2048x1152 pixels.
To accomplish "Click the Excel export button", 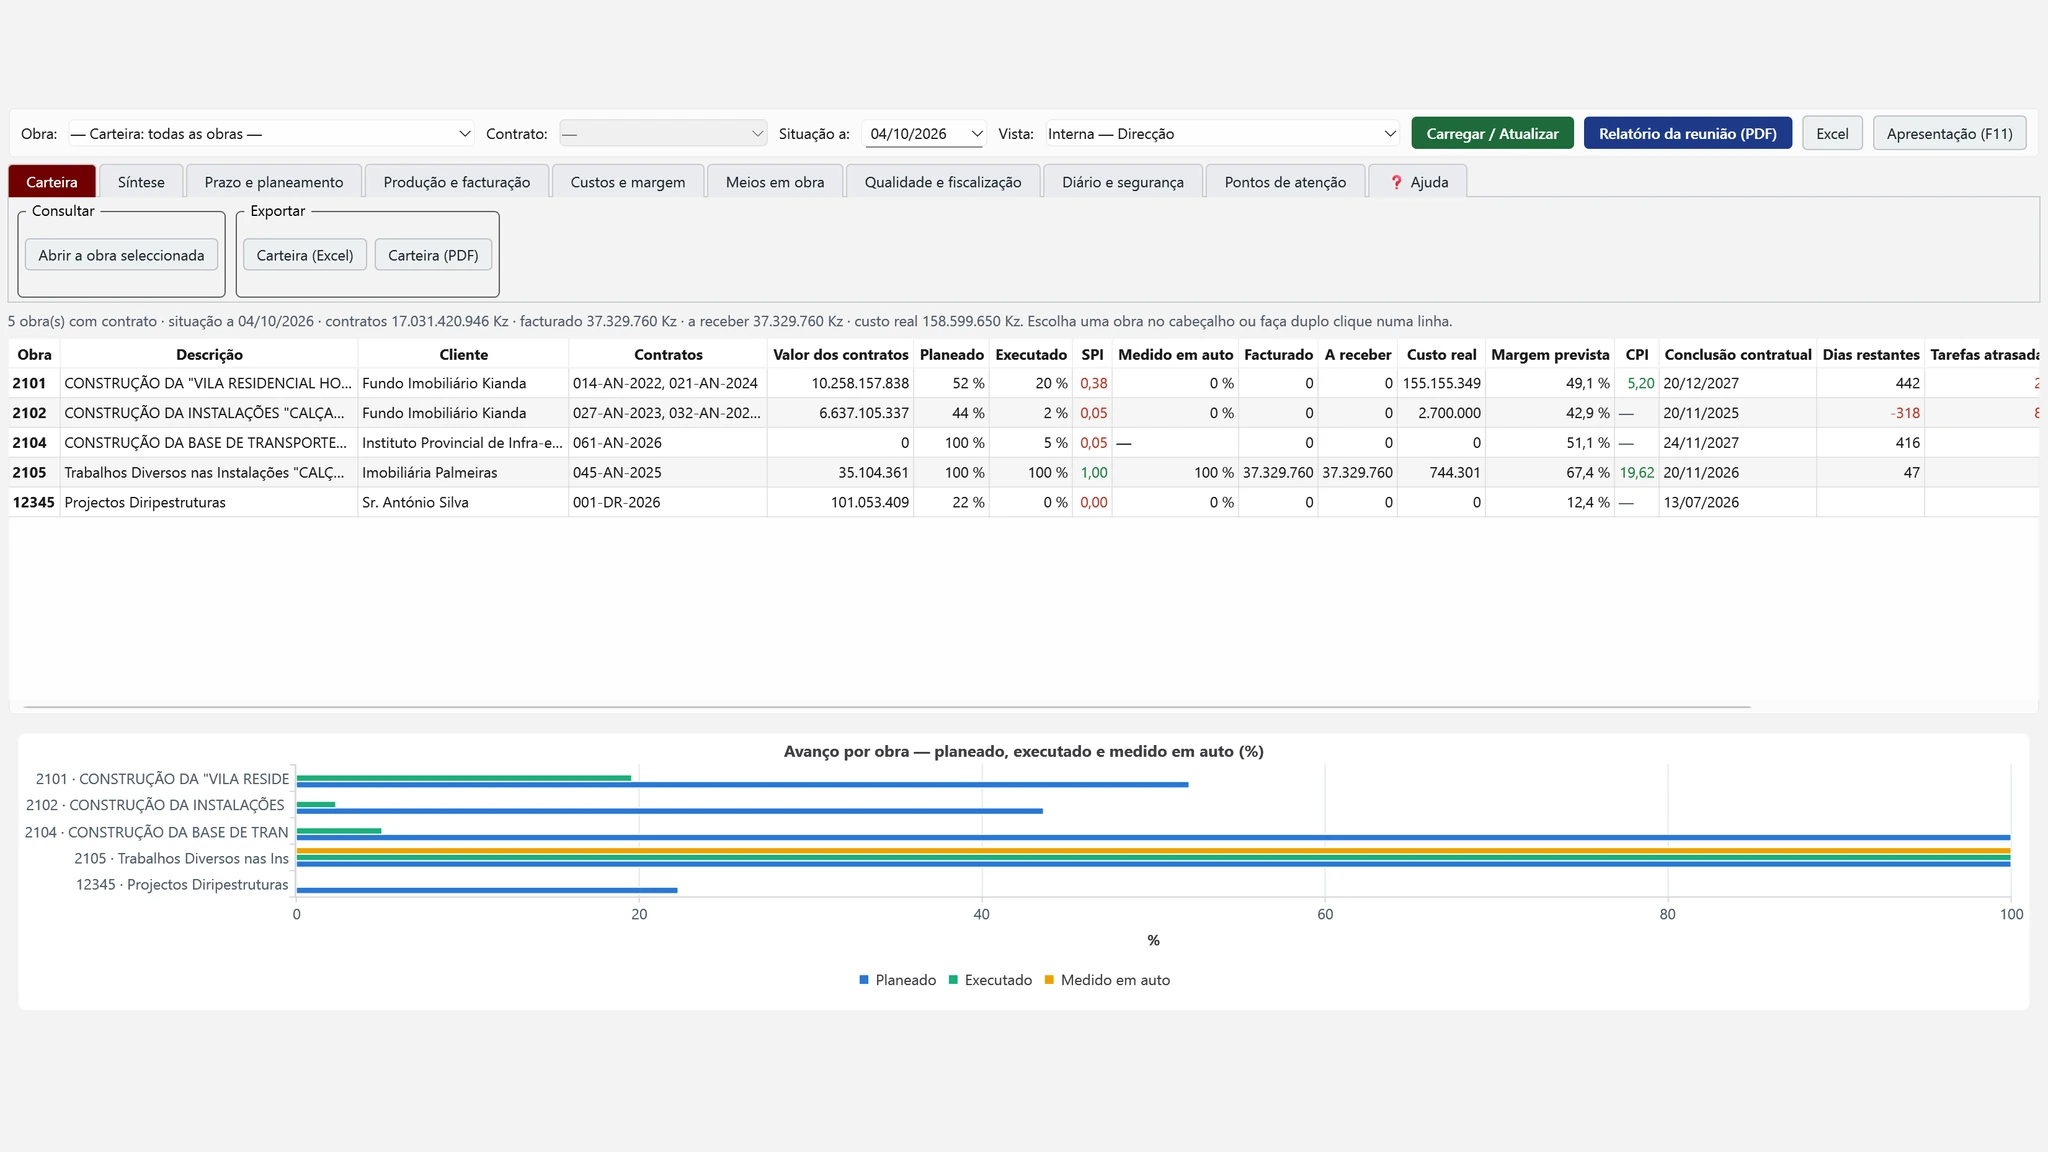I will pos(1832,134).
